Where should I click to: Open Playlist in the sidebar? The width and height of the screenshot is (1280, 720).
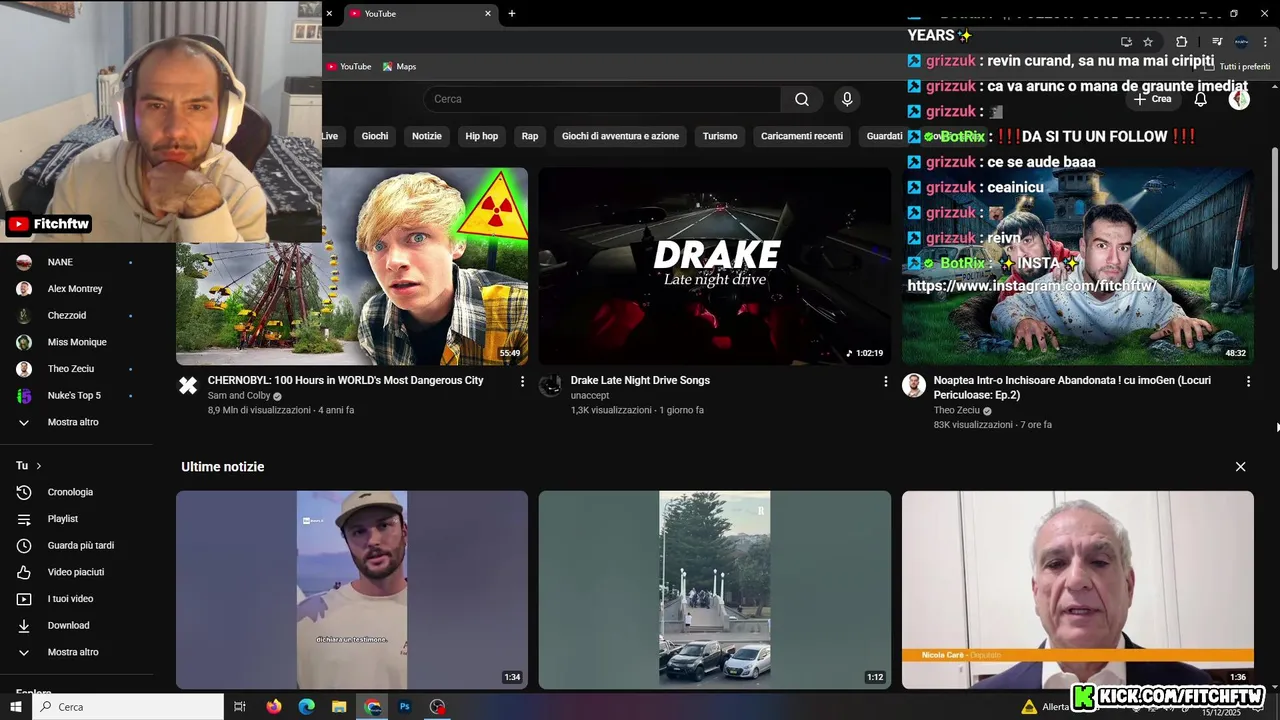coord(62,519)
